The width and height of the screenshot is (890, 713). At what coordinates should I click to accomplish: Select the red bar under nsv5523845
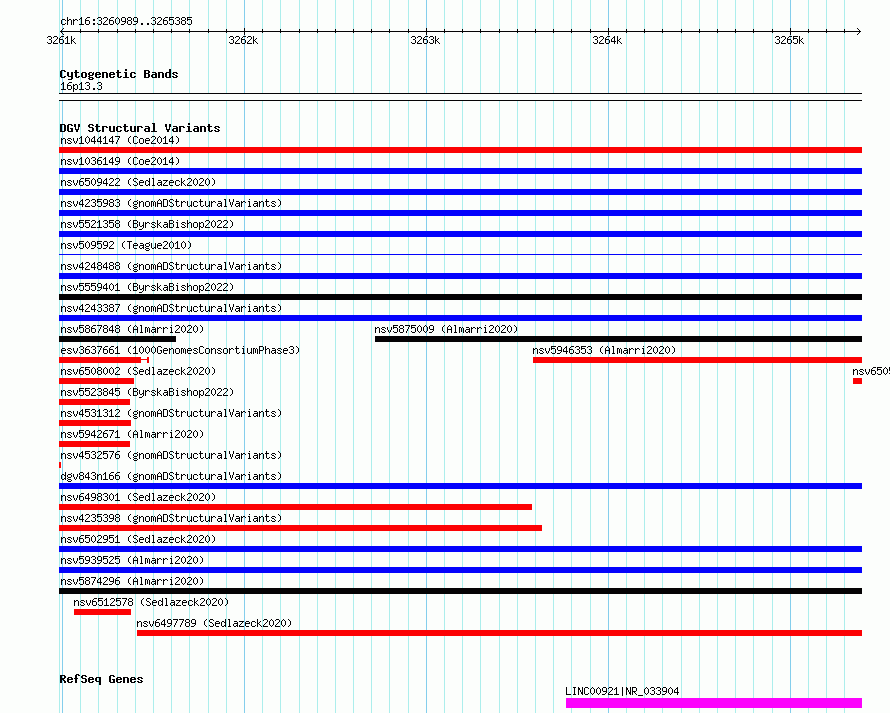pyautogui.click(x=94, y=402)
